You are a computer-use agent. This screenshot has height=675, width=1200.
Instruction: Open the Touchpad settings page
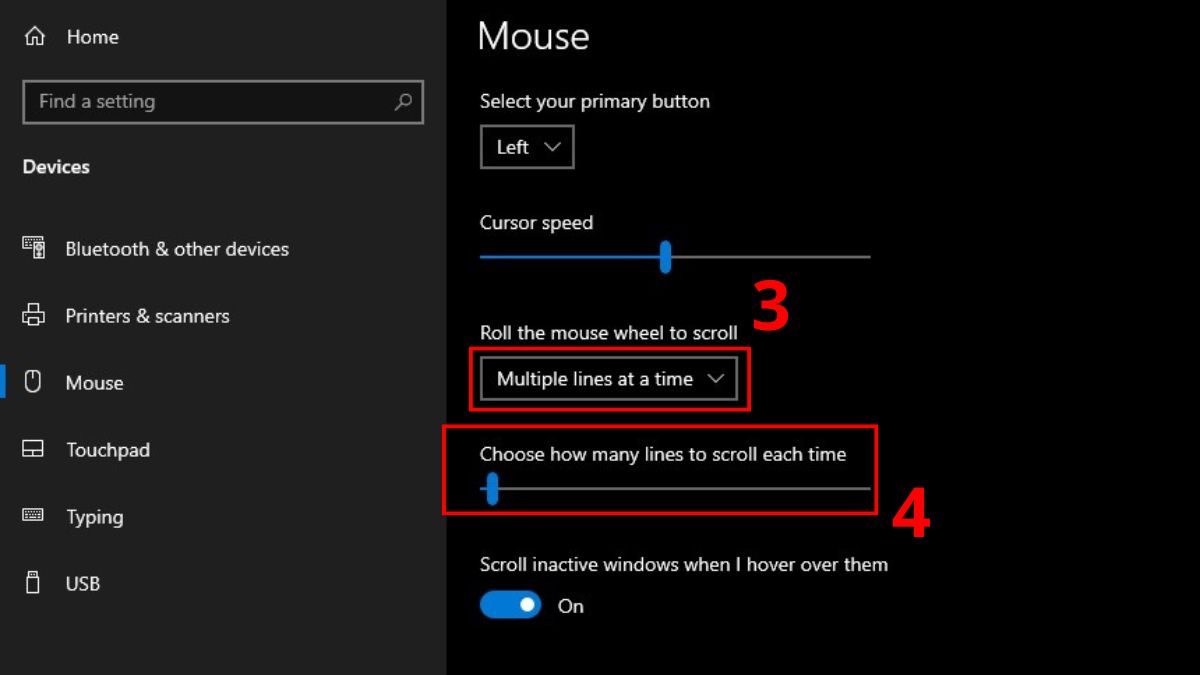point(108,450)
